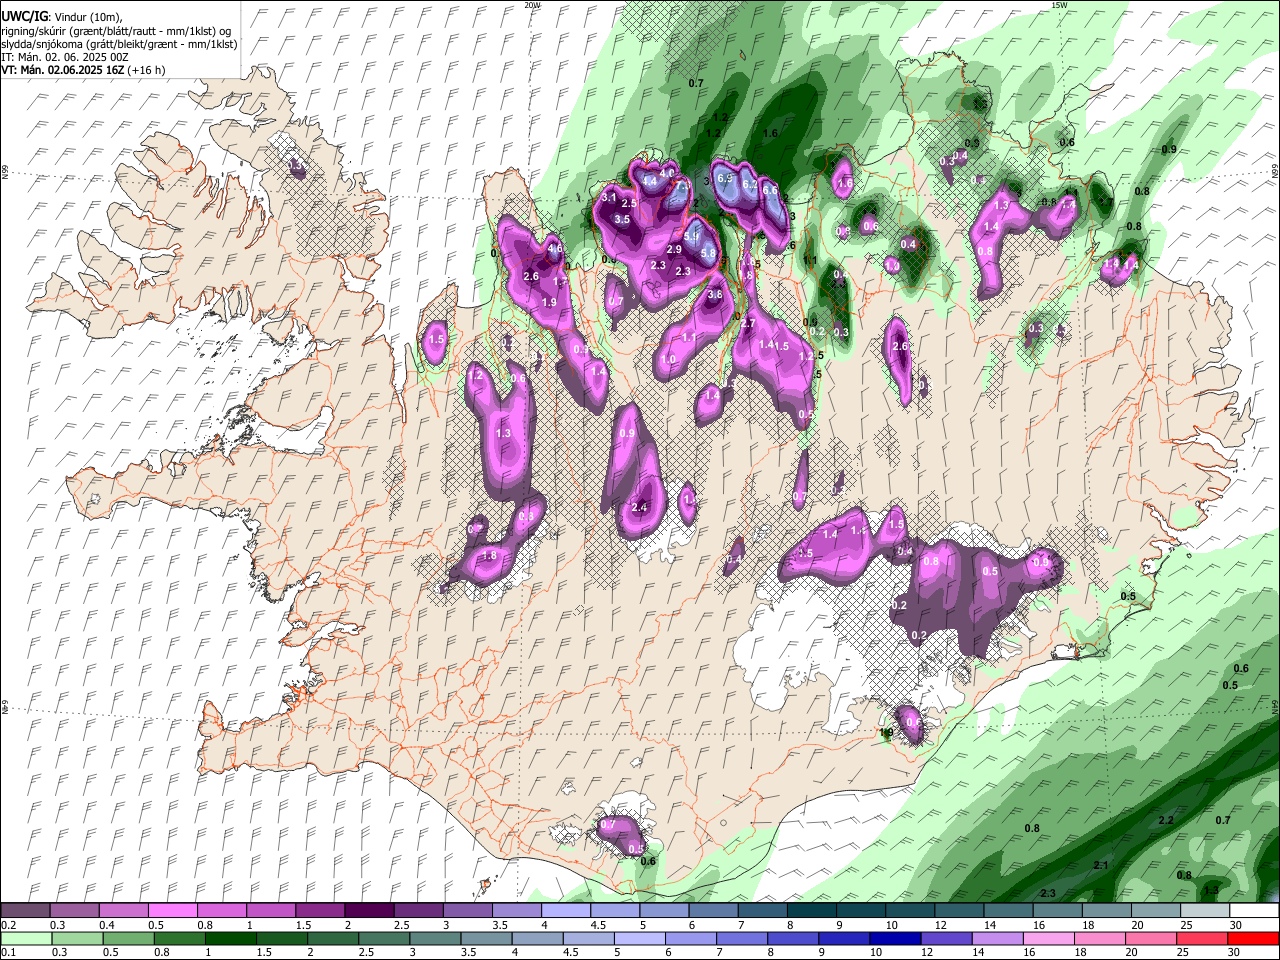This screenshot has height=960, width=1280.
Task: Click the 'rigning/skúrir' legend description line
Action: coord(115,31)
